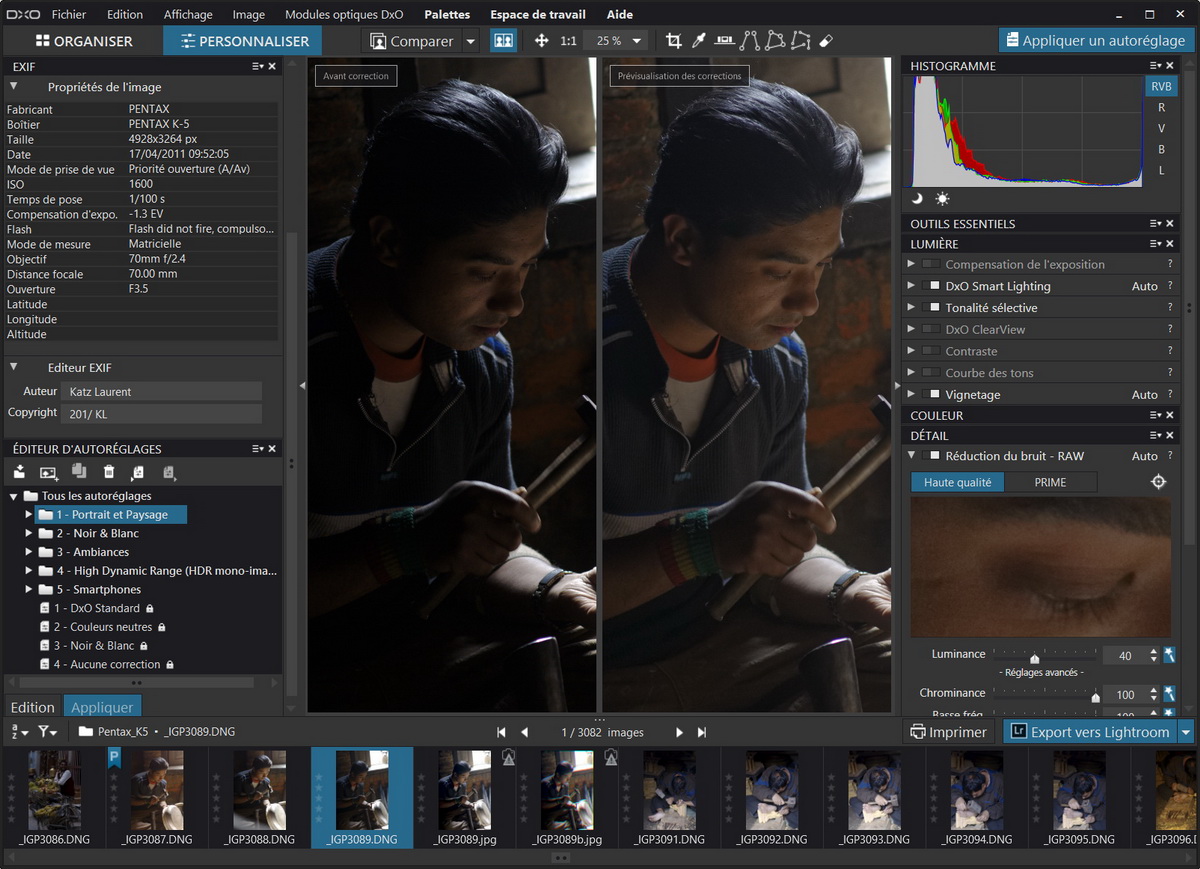The height and width of the screenshot is (869, 1200).
Task: Click the Imprimer button
Action: pyautogui.click(x=948, y=732)
